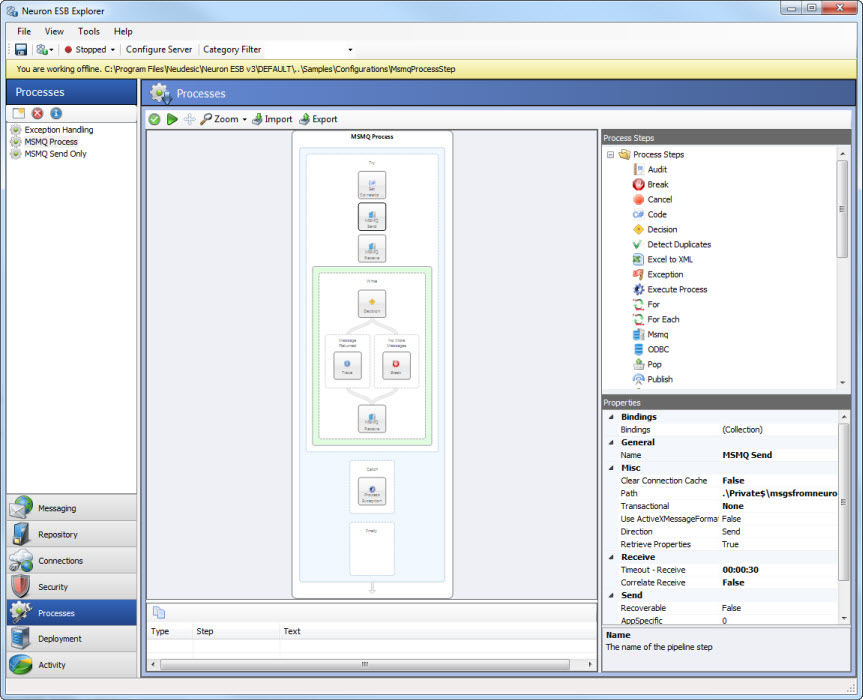
Task: Select the Code process step
Action: pos(650,214)
